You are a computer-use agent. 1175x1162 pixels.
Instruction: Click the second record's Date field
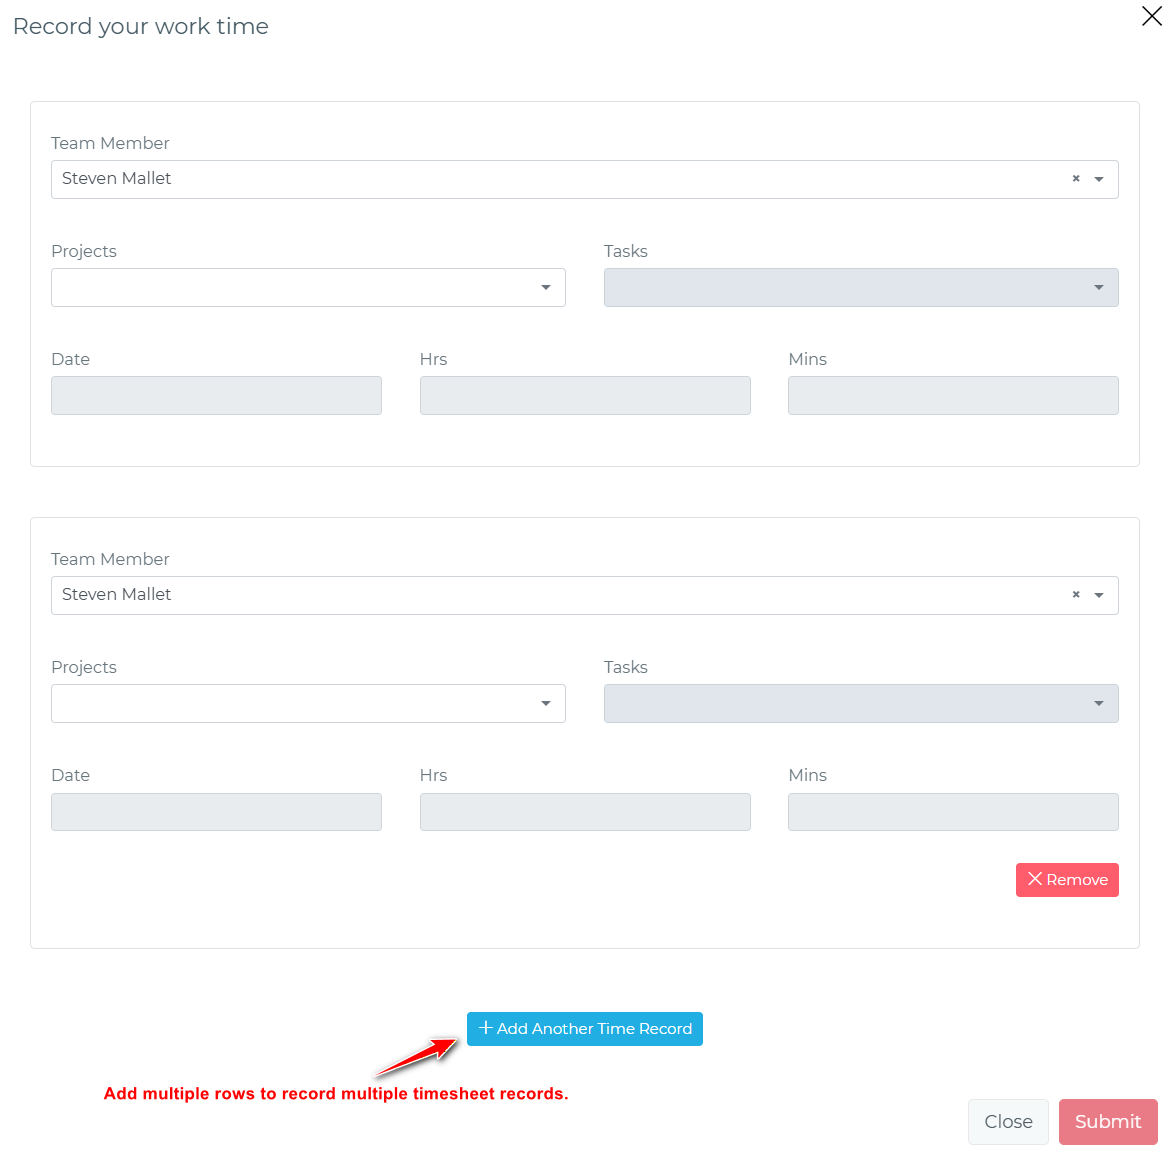point(216,812)
